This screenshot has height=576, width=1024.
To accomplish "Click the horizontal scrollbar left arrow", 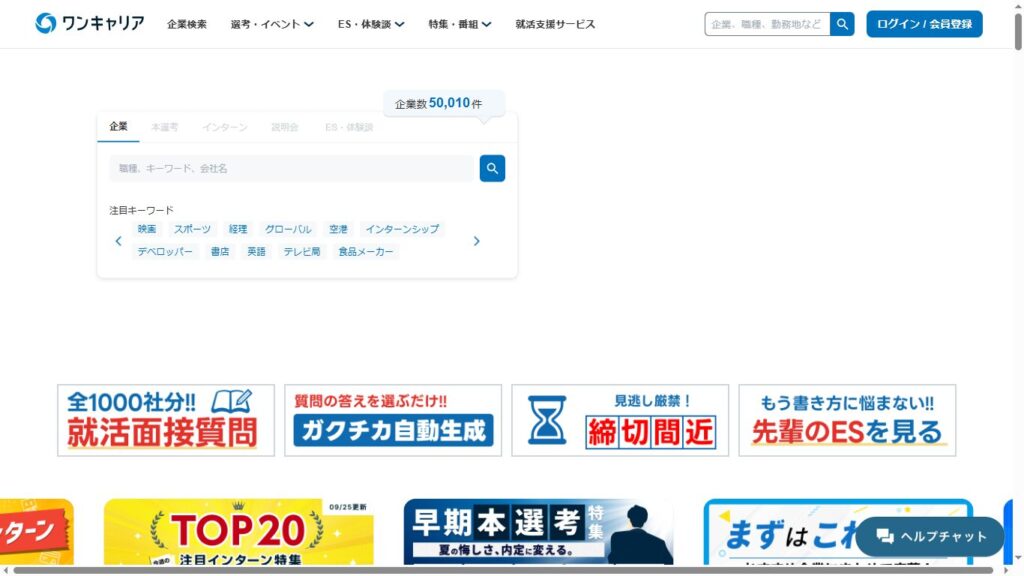I will (x=6, y=570).
